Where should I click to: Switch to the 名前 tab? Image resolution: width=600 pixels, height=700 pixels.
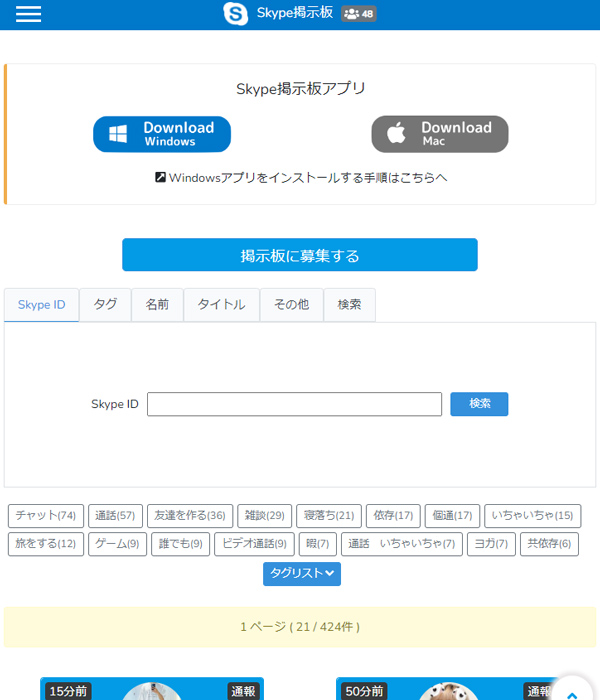[x=157, y=305]
